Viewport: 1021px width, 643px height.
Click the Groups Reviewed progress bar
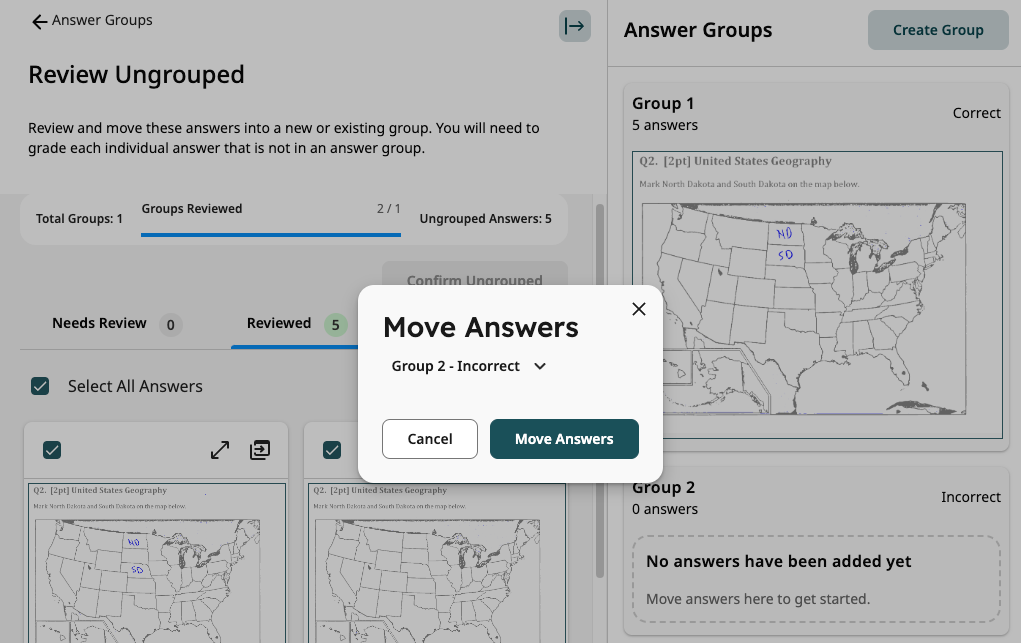point(271,235)
